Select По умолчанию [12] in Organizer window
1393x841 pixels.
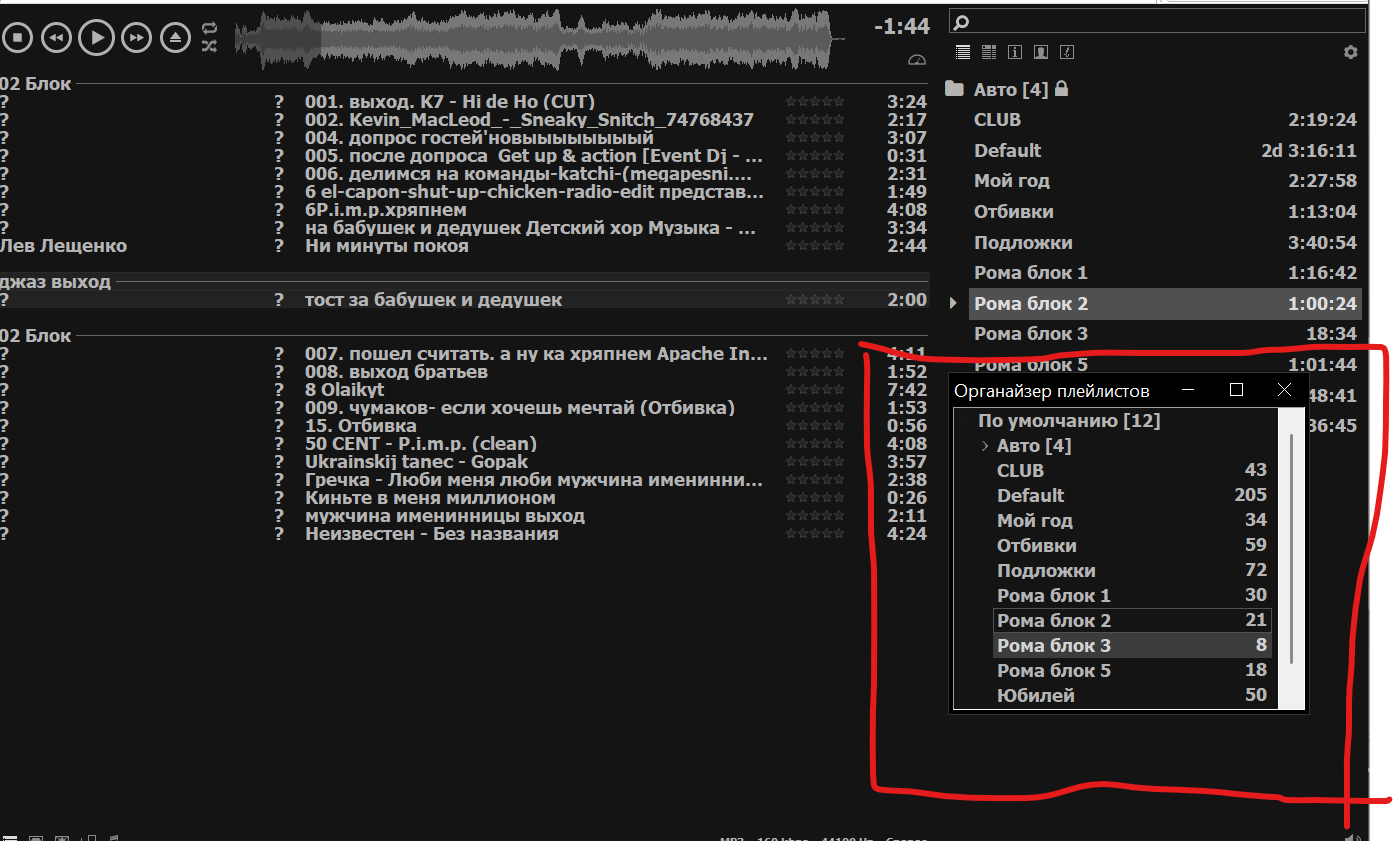(1068, 421)
